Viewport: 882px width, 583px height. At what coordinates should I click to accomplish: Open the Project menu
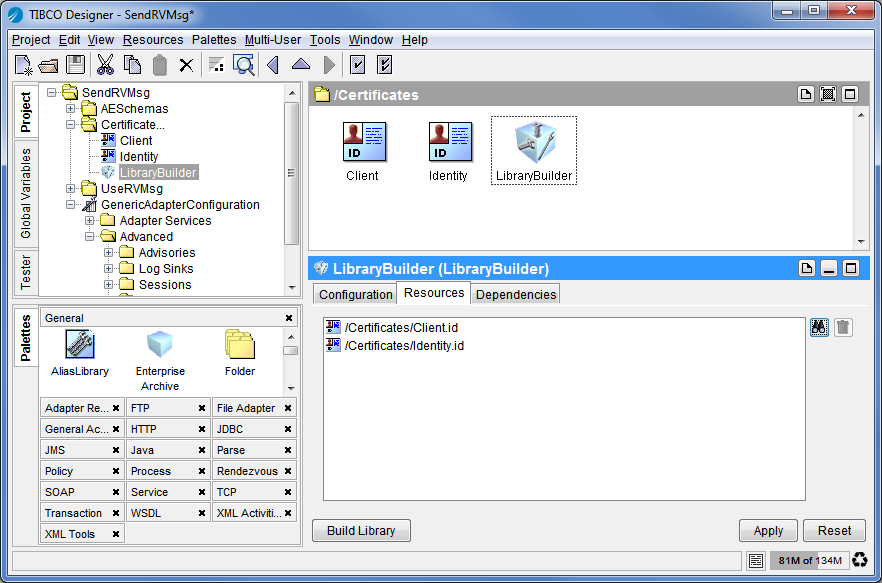[x=31, y=40]
